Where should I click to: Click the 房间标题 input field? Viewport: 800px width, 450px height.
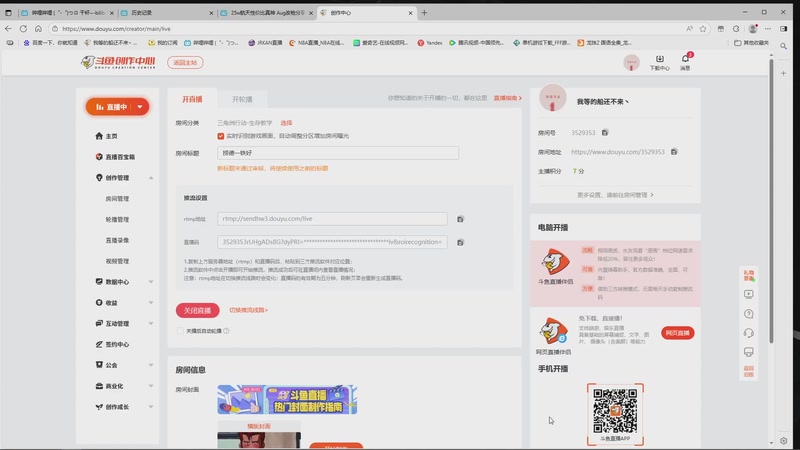(338, 153)
